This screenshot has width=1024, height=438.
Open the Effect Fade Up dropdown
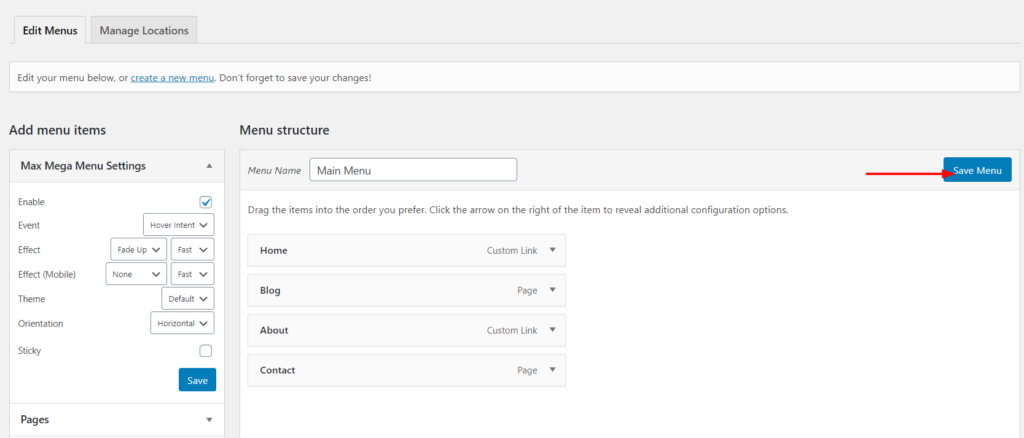click(x=138, y=249)
